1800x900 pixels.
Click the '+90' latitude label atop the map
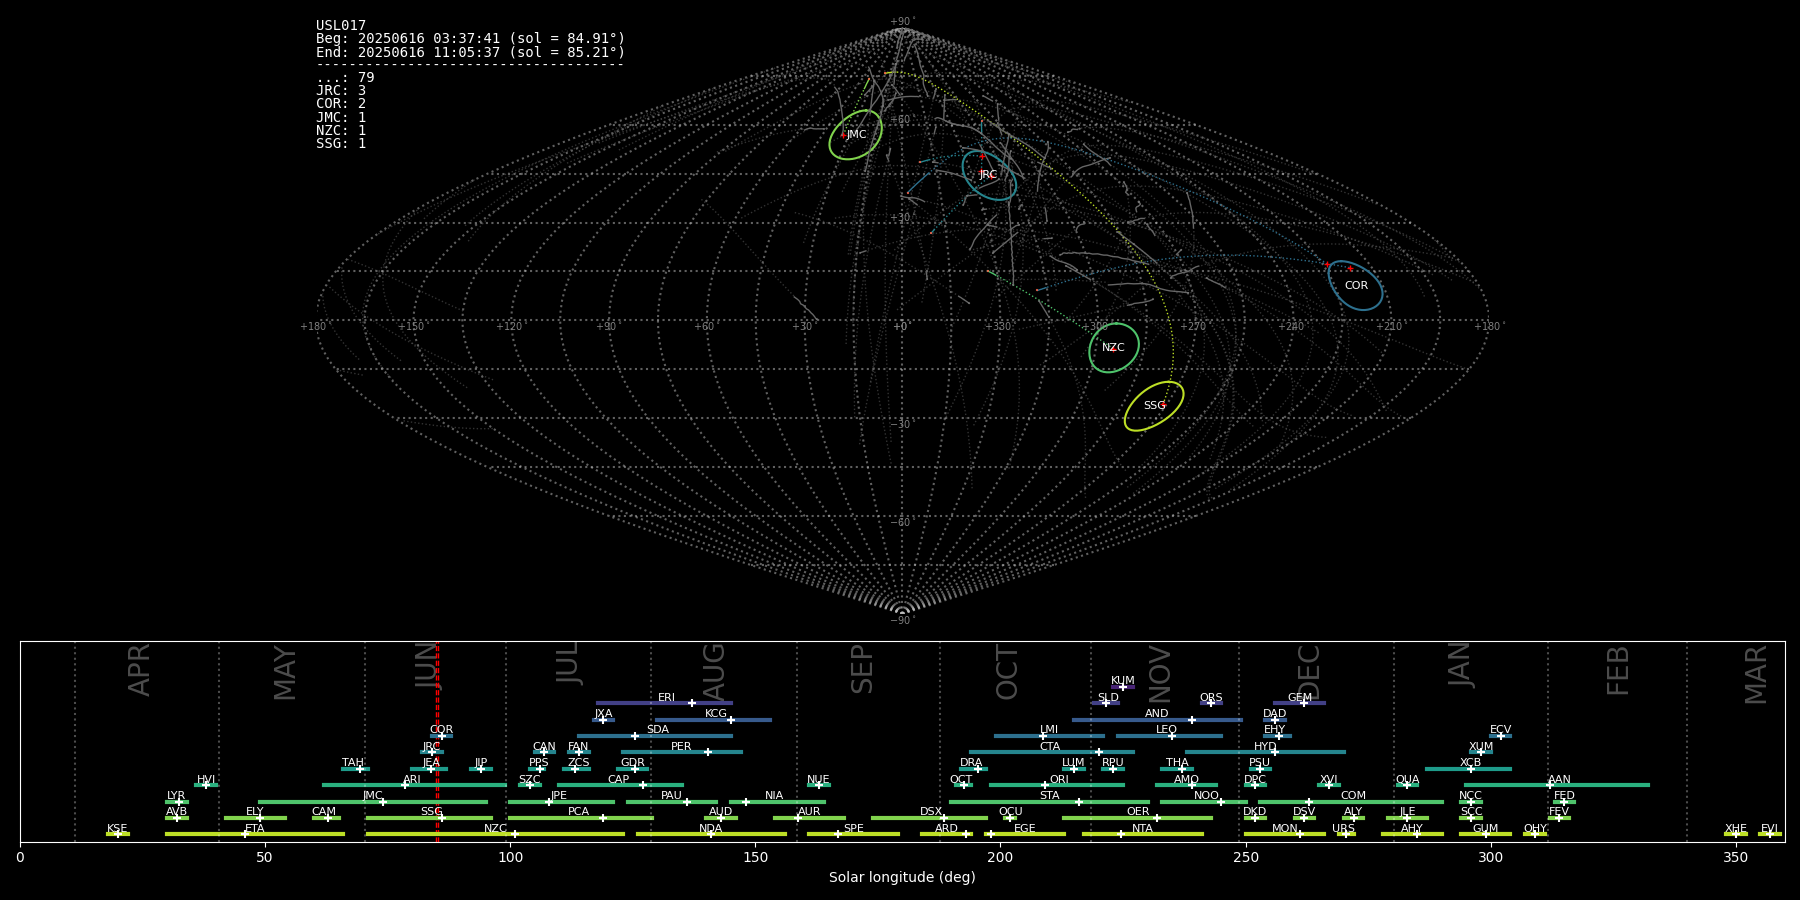(x=902, y=22)
